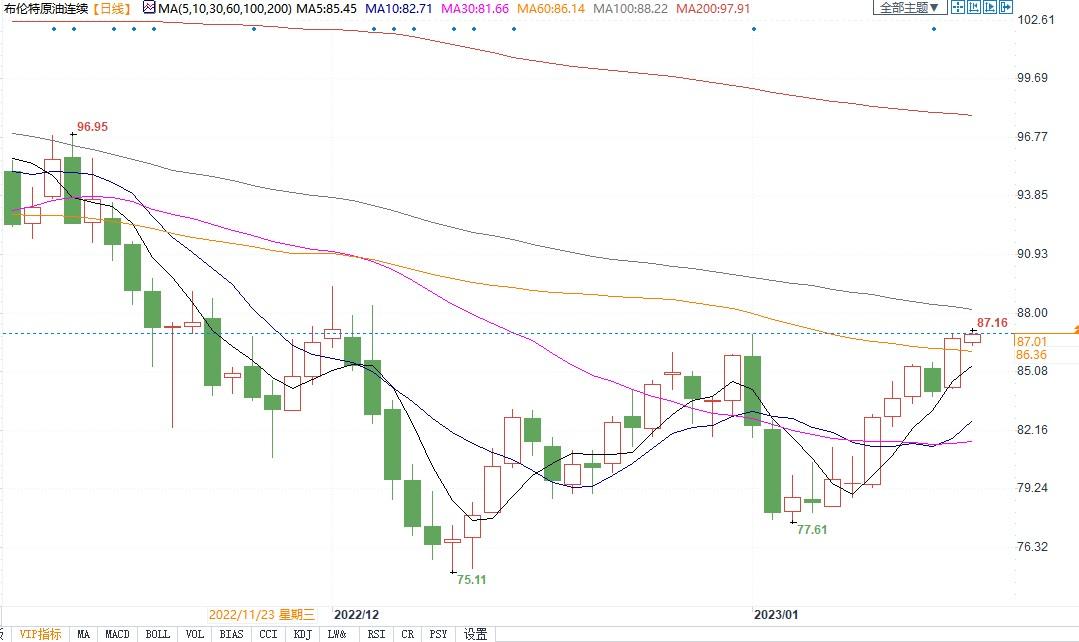1079x642 pixels.
Task: Click the orange arrow marker beside price axis
Action: 1074,328
